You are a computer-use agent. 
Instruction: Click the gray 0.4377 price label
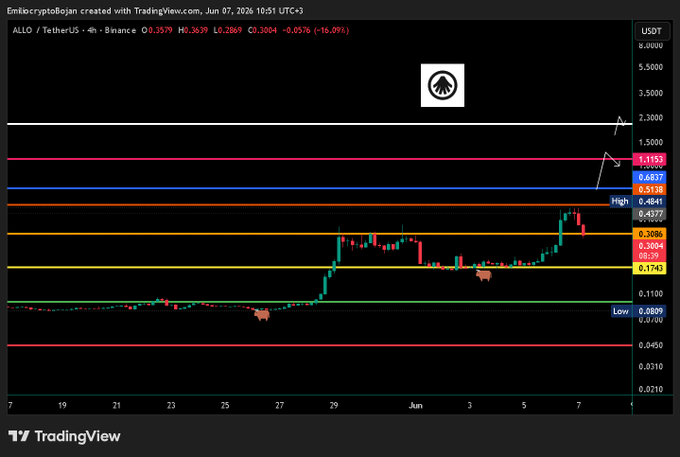pyautogui.click(x=650, y=214)
